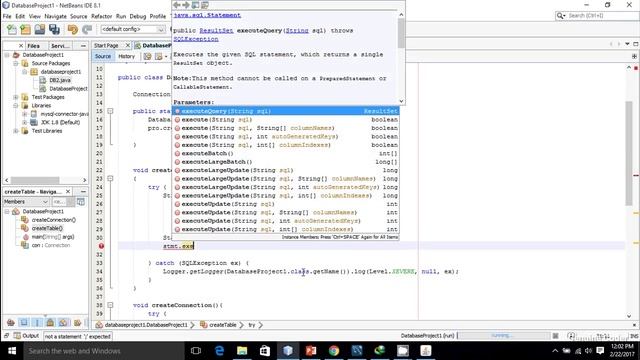The height and width of the screenshot is (360, 640).
Task: Click the NetBeans taskbar icon
Action: click(x=288, y=351)
